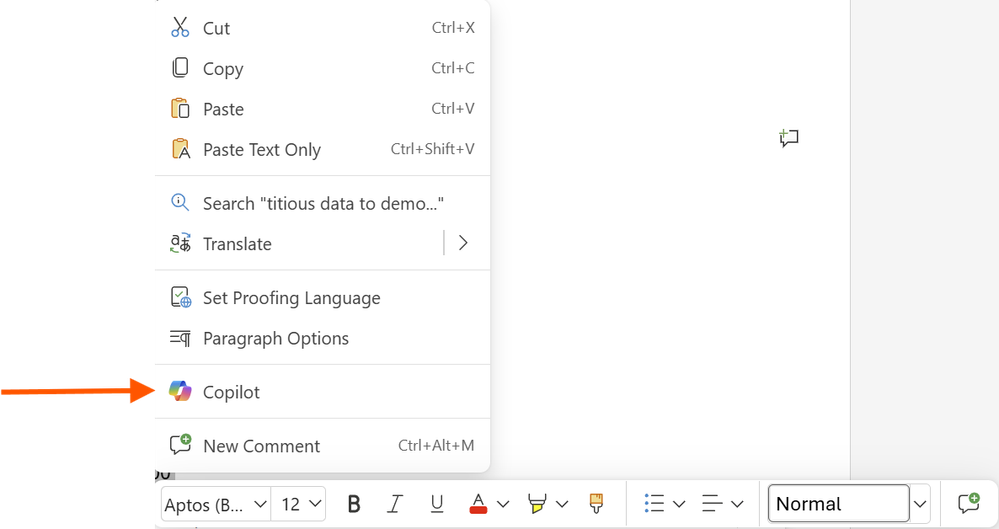Choose Paragraph Options from context menu
This screenshot has width=999, height=529.
[x=276, y=339]
